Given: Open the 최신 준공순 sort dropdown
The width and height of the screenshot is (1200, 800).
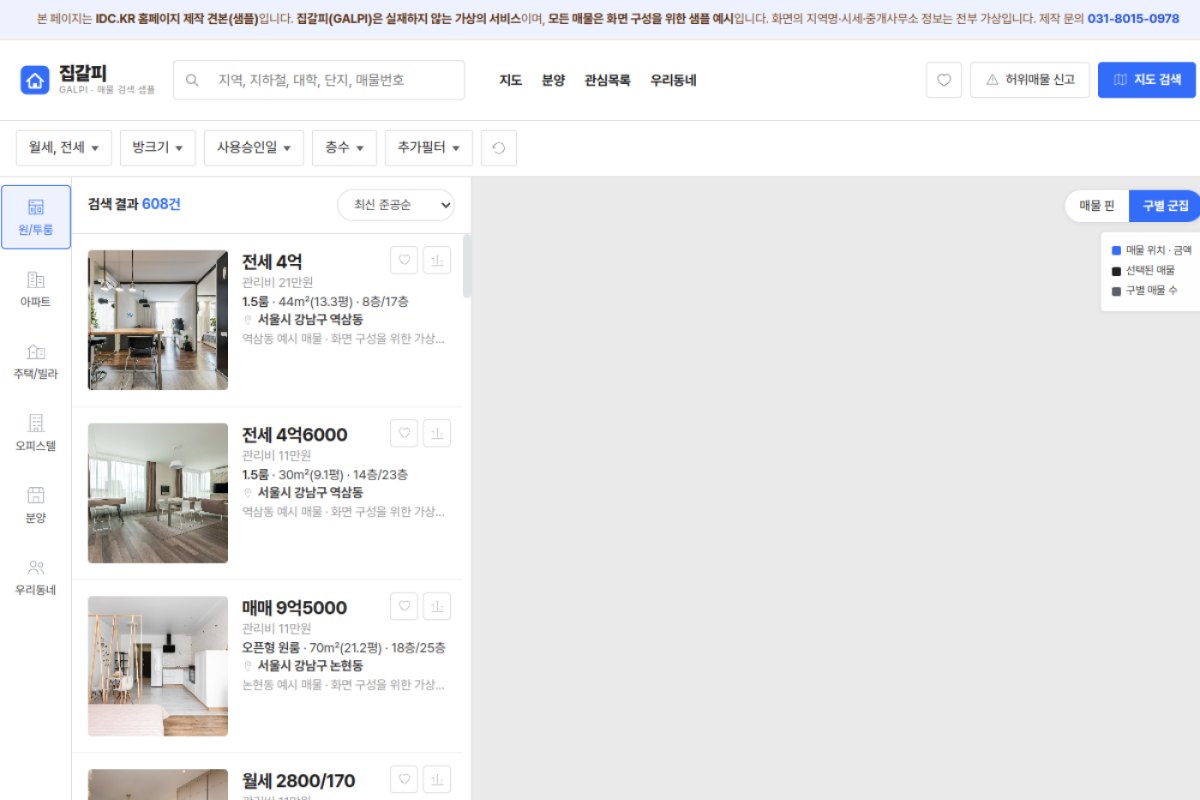Looking at the screenshot, I should 396,205.
